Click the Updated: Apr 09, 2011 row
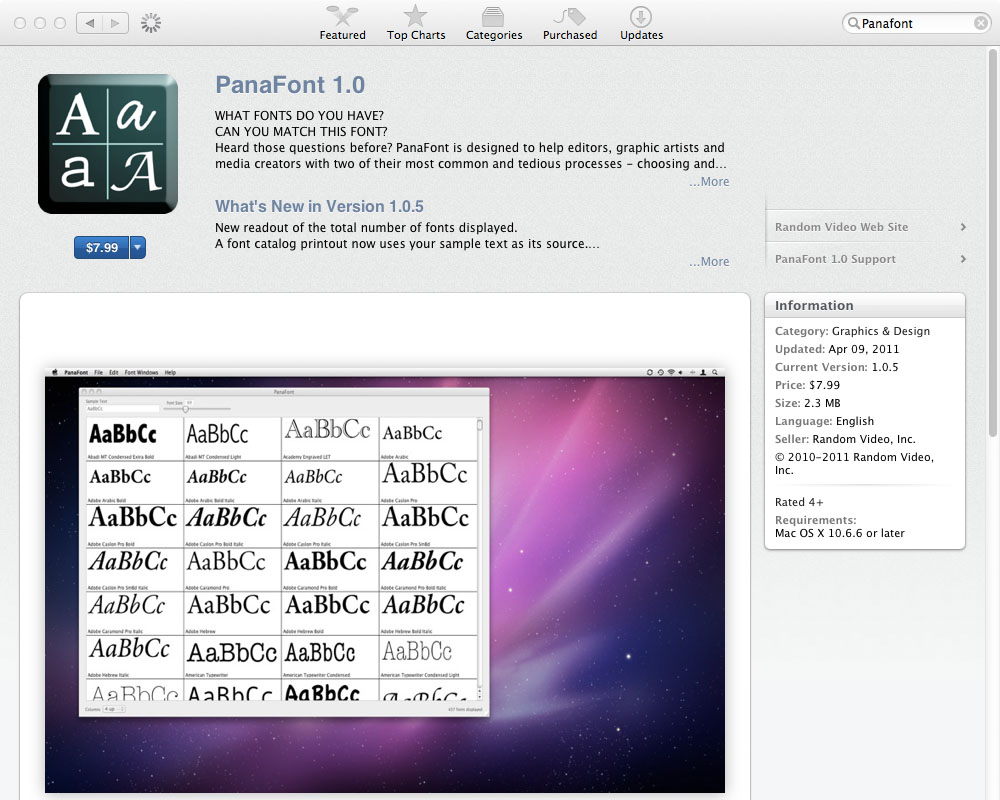 click(837, 349)
